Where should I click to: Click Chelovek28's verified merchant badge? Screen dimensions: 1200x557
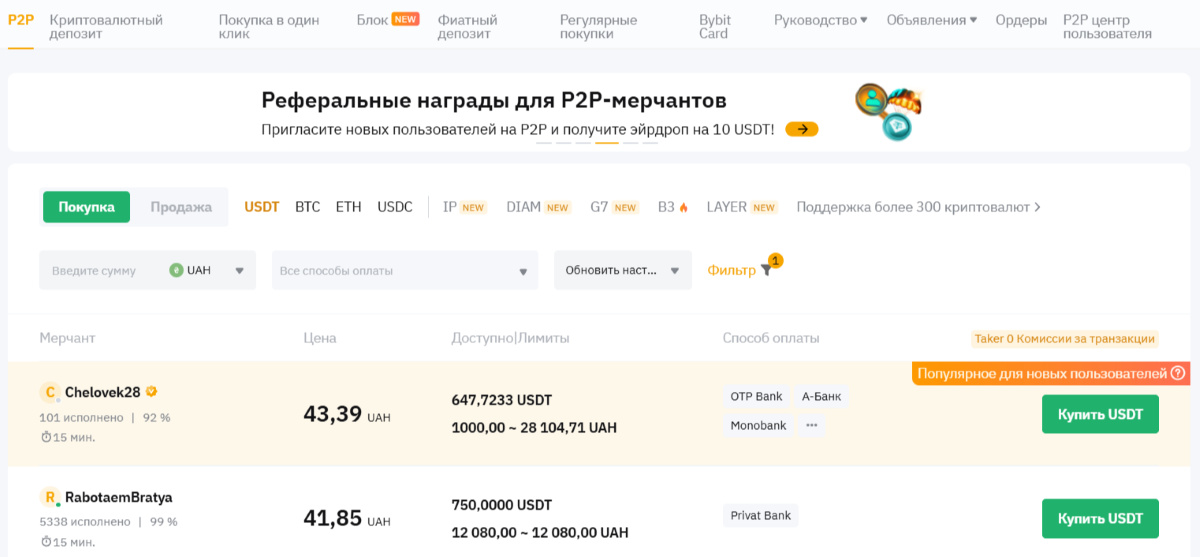152,392
